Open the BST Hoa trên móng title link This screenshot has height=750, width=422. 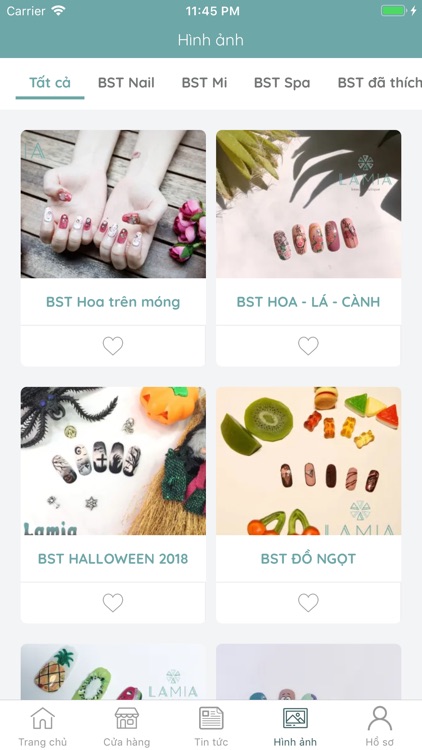(113, 302)
